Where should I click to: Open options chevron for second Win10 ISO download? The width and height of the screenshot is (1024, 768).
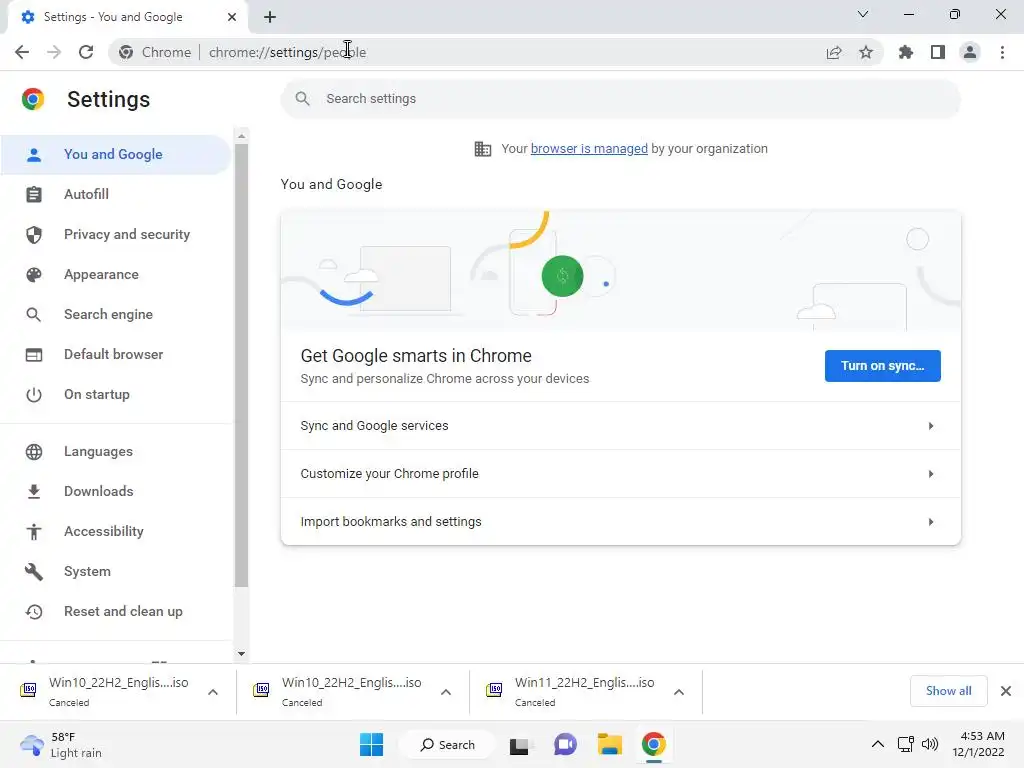pyautogui.click(x=446, y=692)
